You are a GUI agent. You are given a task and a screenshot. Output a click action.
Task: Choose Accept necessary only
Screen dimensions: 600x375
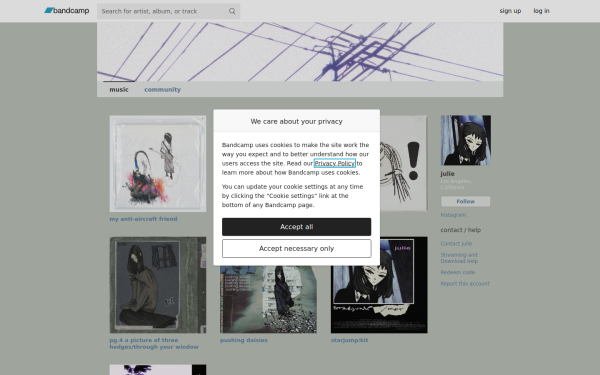click(x=296, y=249)
